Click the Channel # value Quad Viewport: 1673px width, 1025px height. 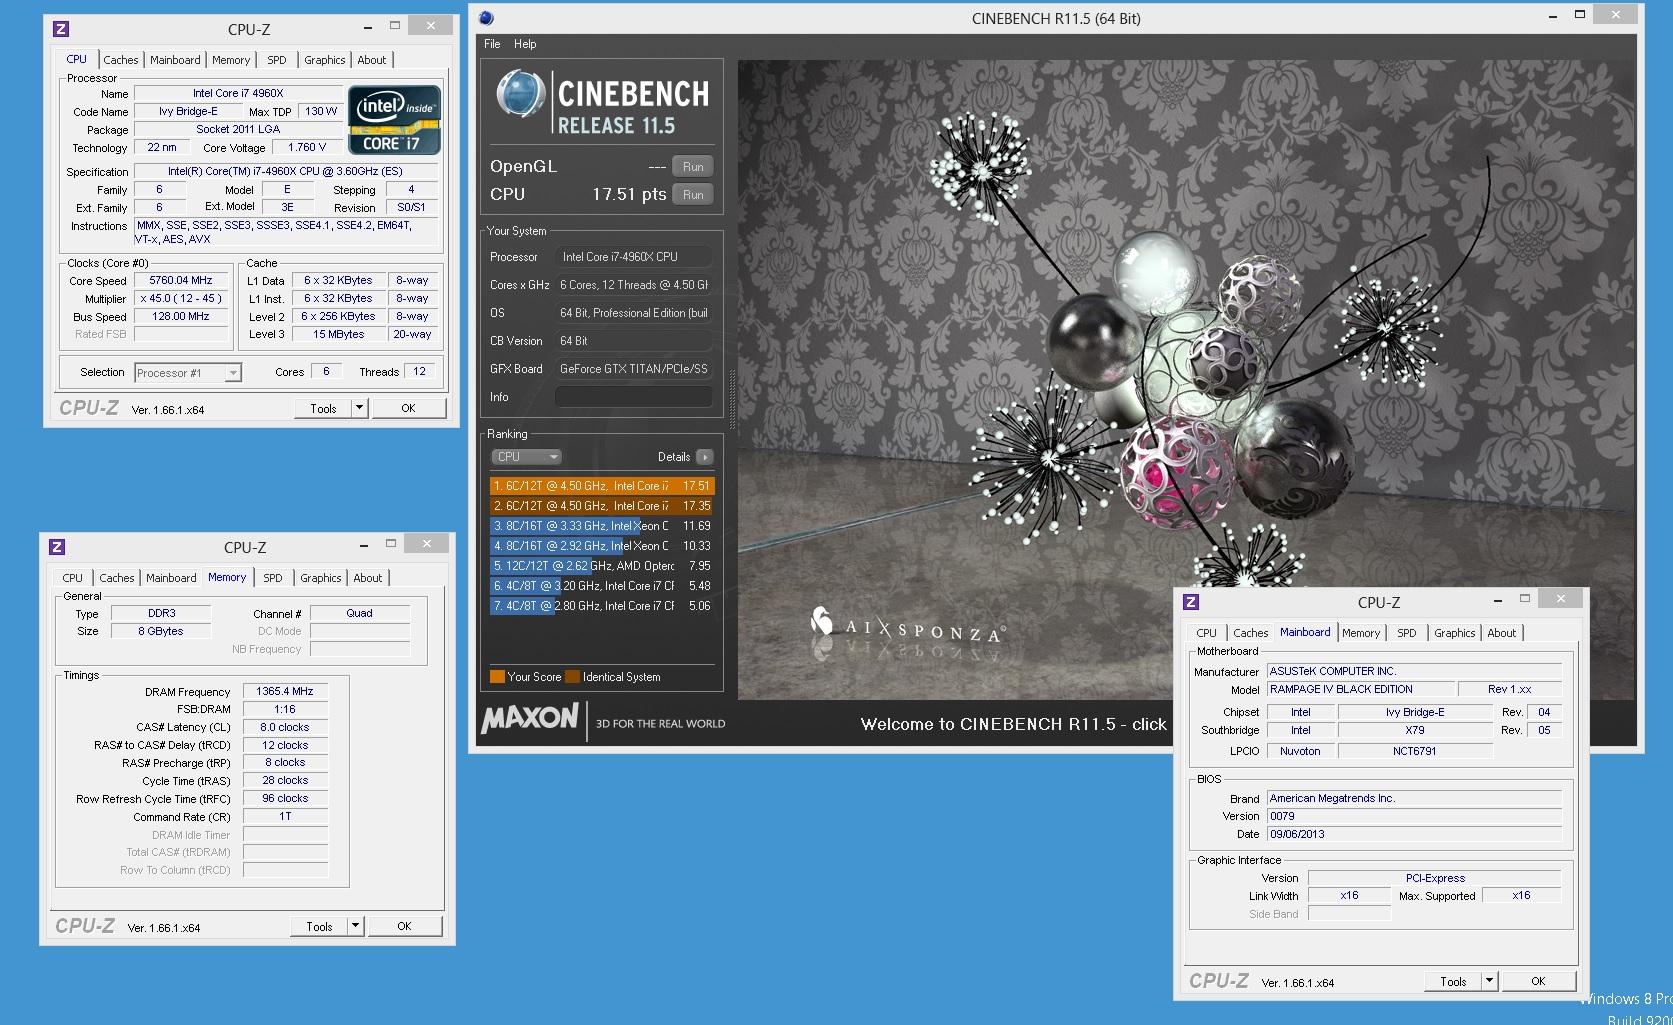click(x=359, y=613)
